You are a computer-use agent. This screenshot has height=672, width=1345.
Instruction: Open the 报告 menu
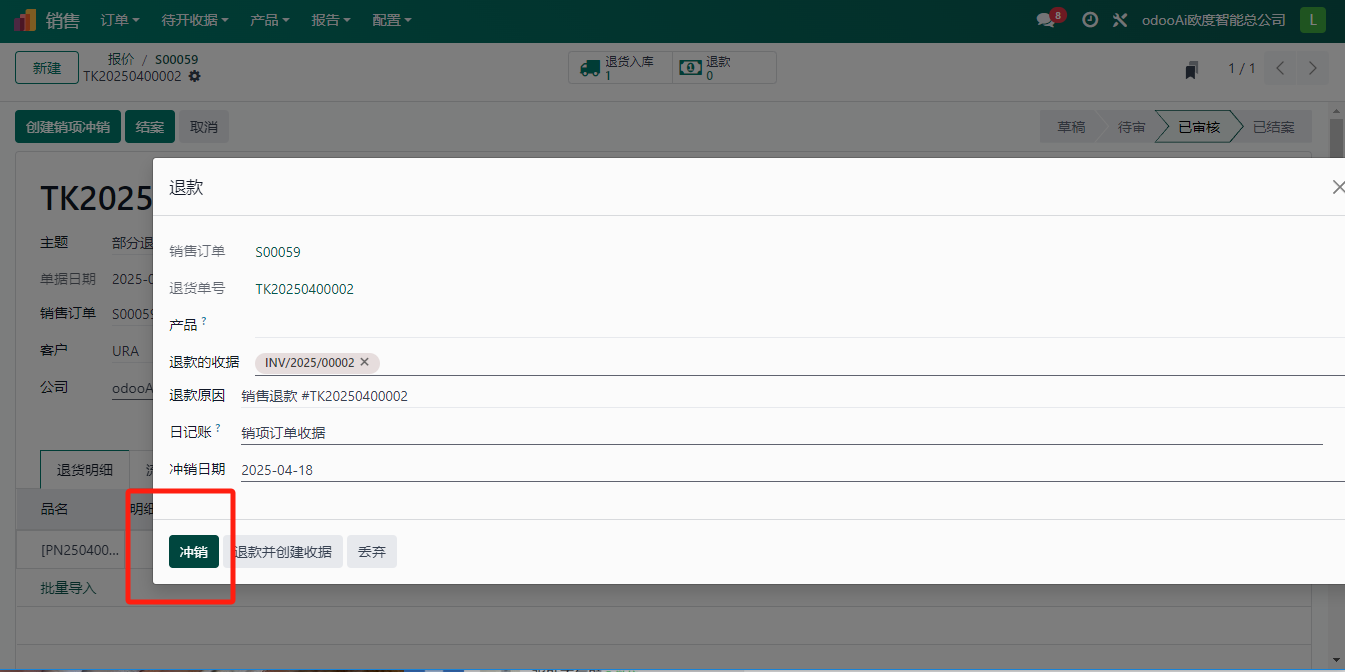click(331, 20)
